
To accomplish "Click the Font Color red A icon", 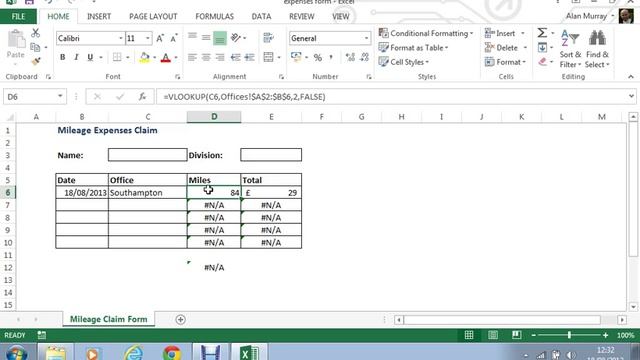I will (165, 57).
